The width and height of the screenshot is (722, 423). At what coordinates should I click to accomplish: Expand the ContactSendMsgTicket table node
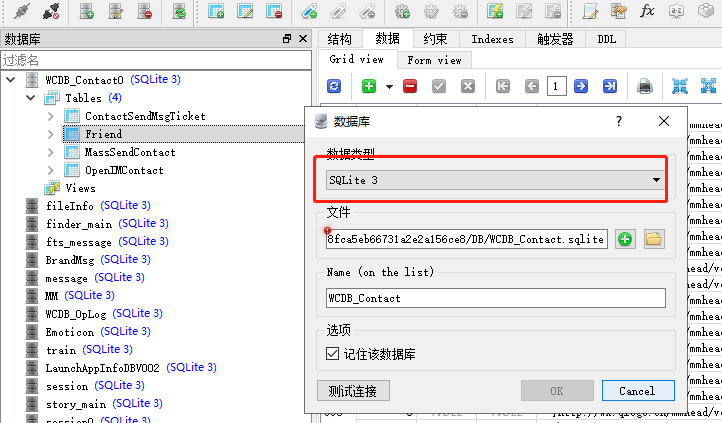tap(51, 116)
